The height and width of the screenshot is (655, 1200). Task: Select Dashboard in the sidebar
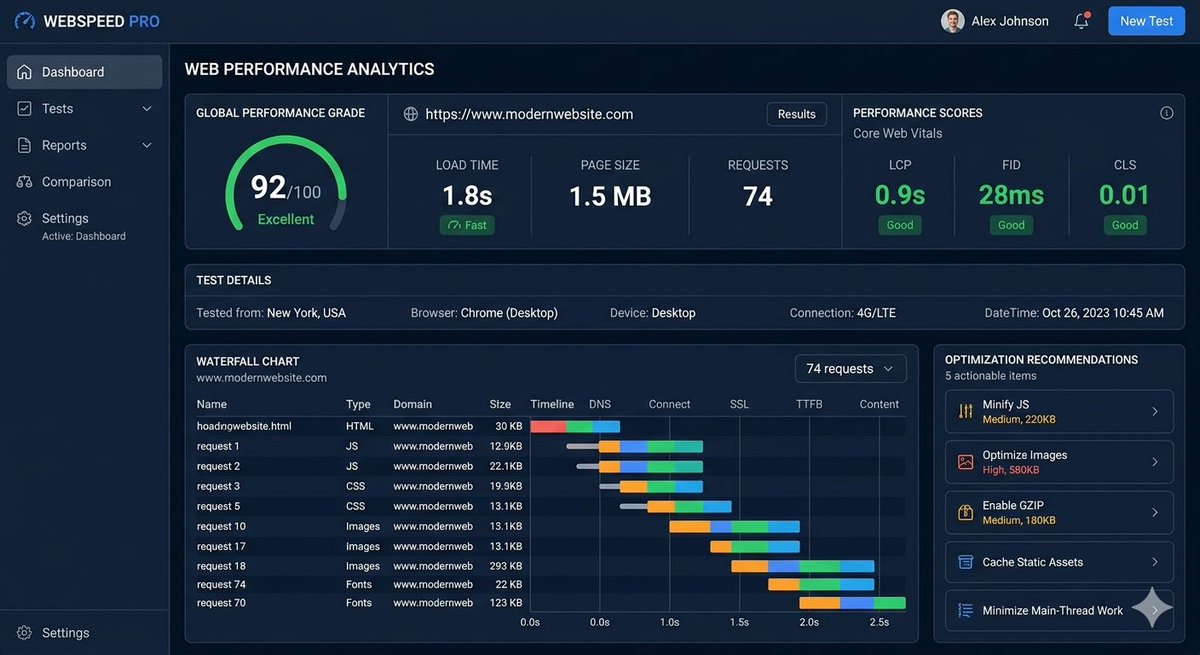tap(84, 72)
